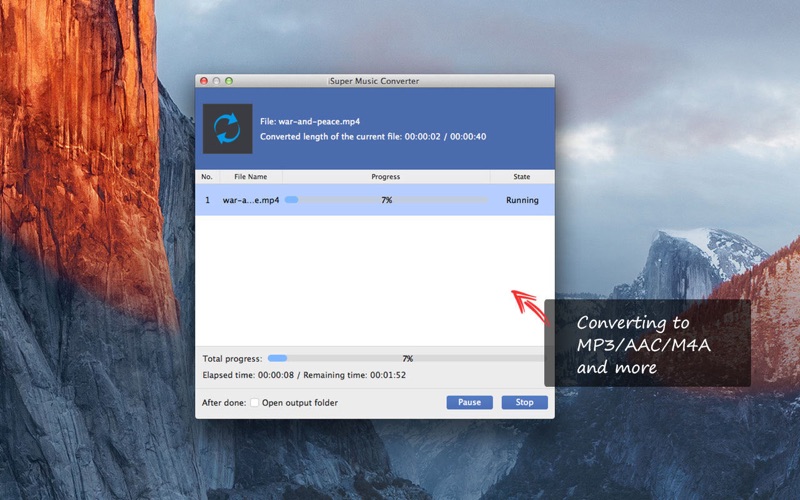Click the Progress column header
Viewport: 800px width, 500px height.
[x=385, y=177]
